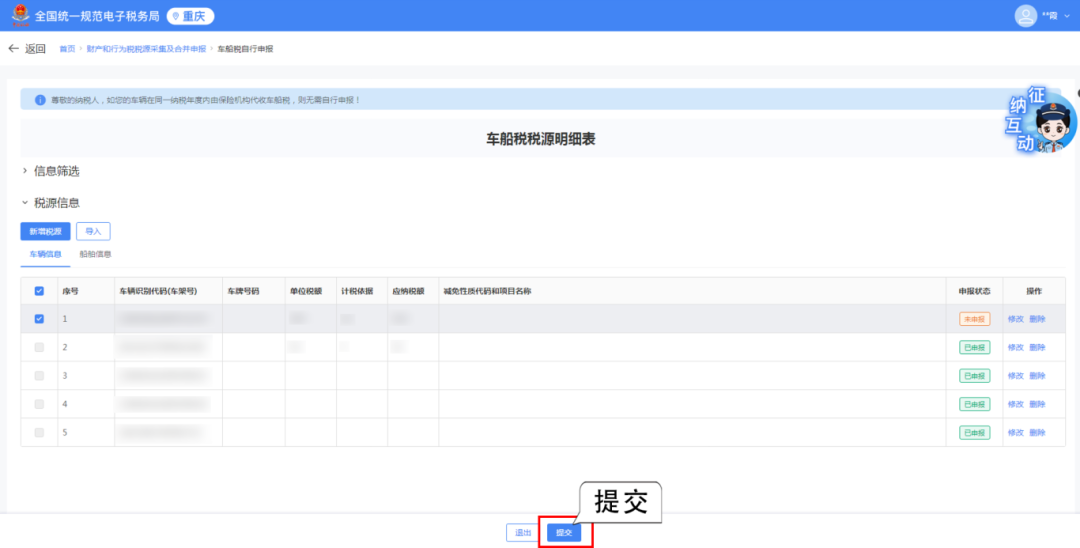Screen dimensions: 1080x548
Task: Uncheck the checkbox for row 1
Action: pos(39,319)
